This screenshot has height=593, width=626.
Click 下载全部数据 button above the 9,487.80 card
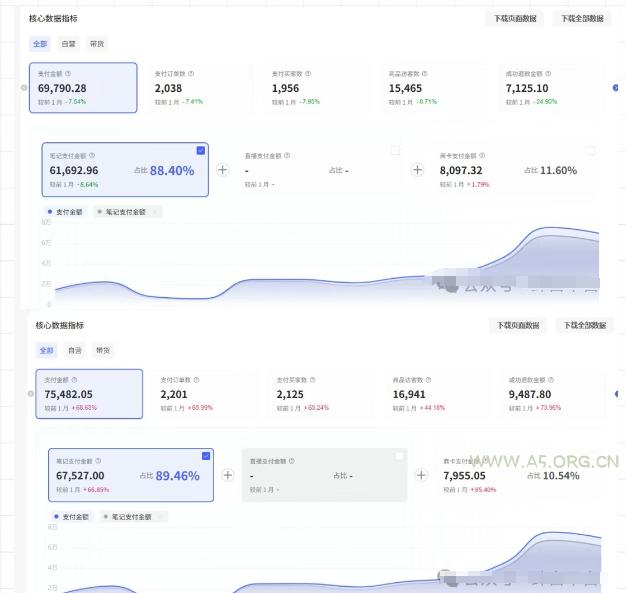coord(584,325)
